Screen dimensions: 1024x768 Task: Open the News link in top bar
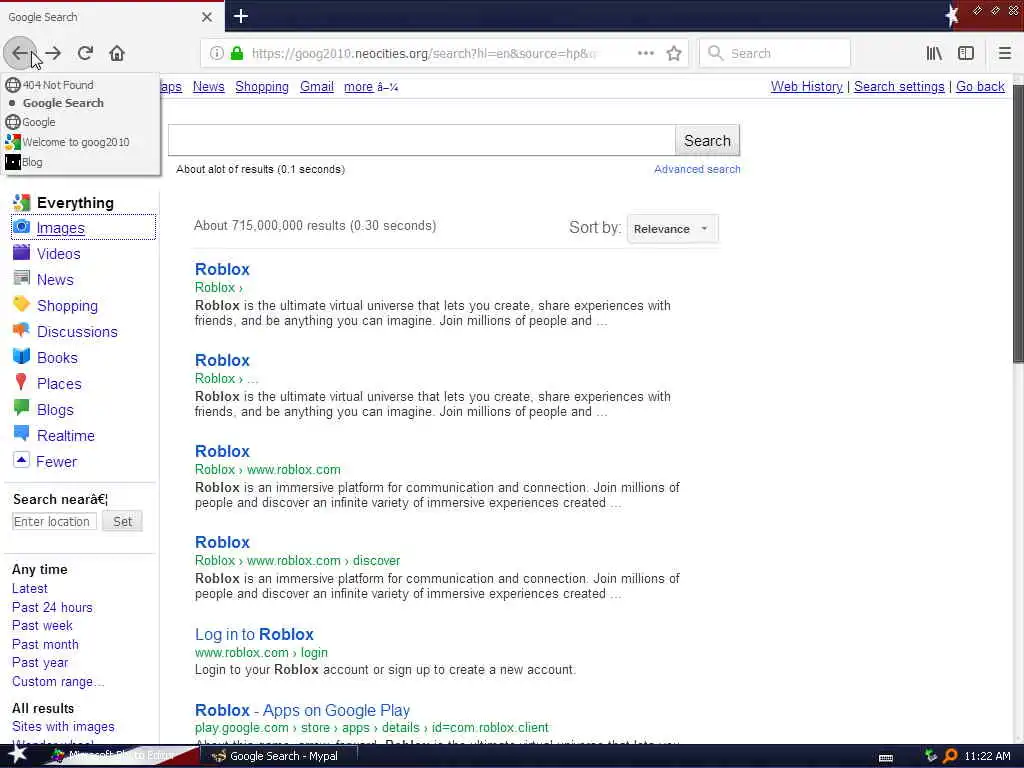[208, 87]
